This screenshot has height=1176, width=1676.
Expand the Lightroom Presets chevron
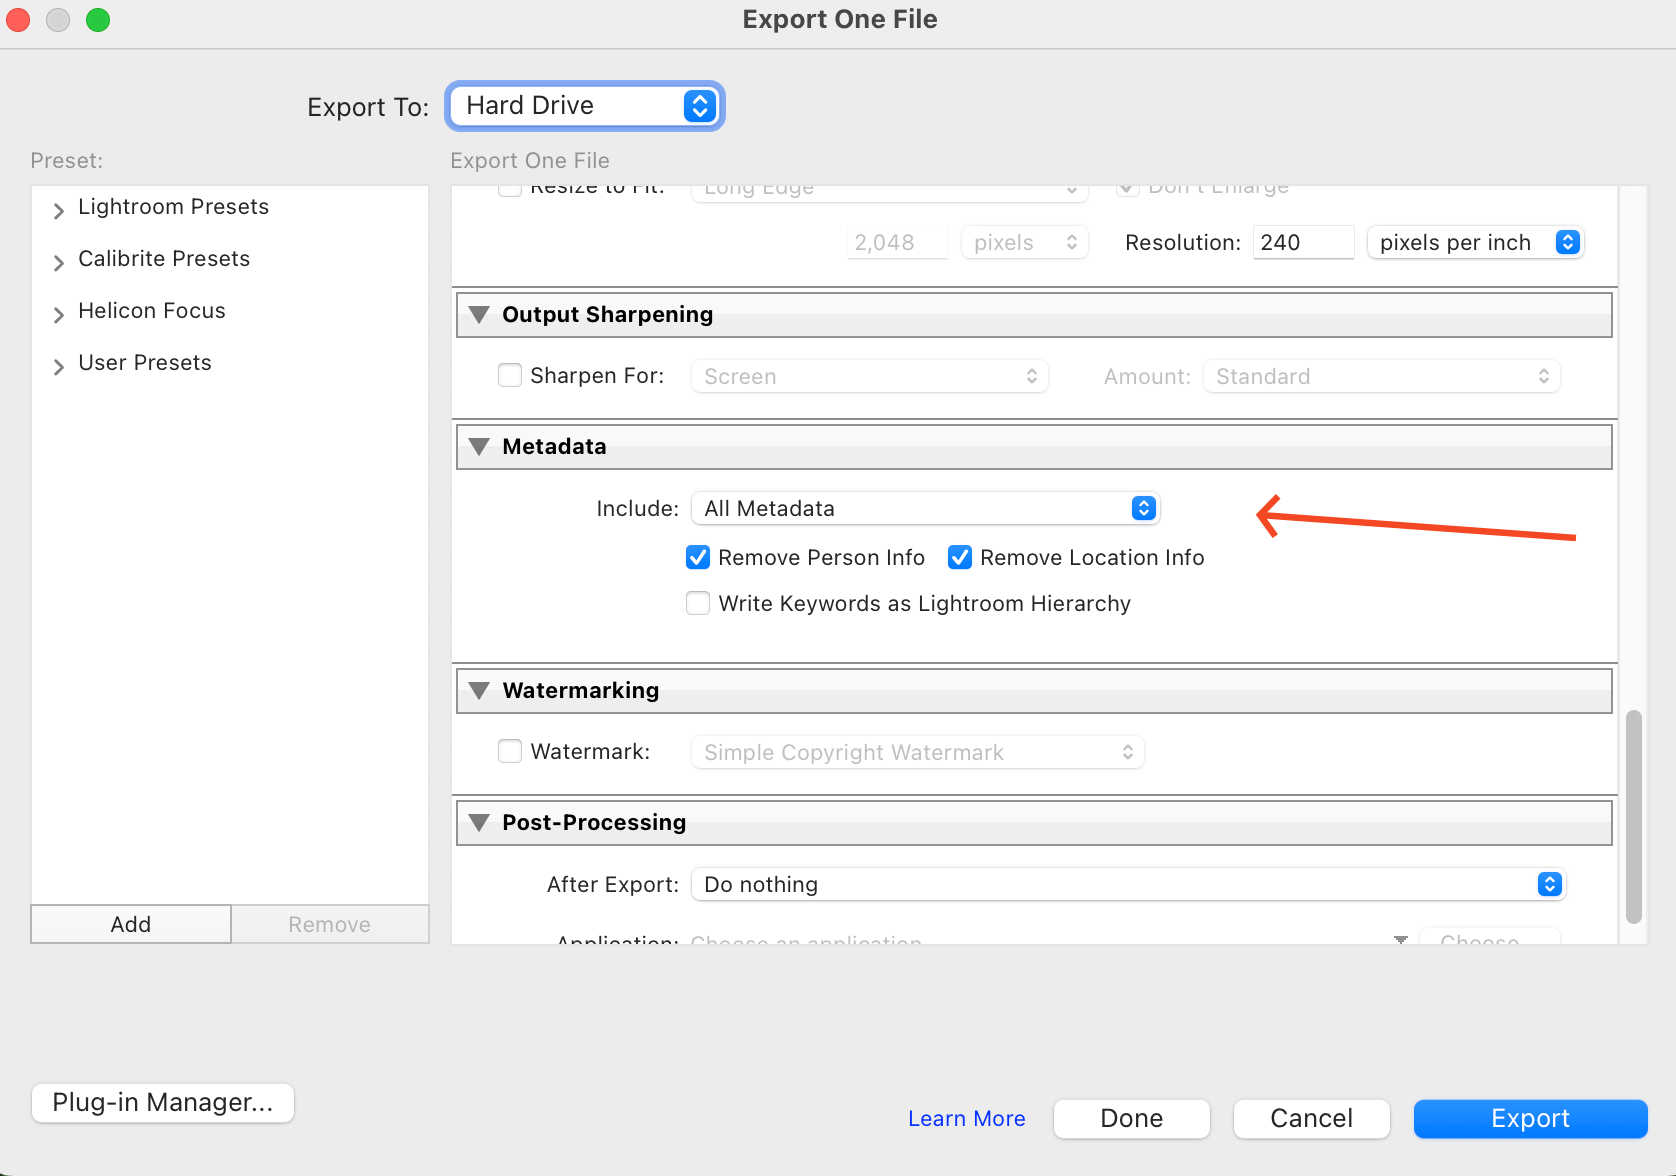click(58, 209)
